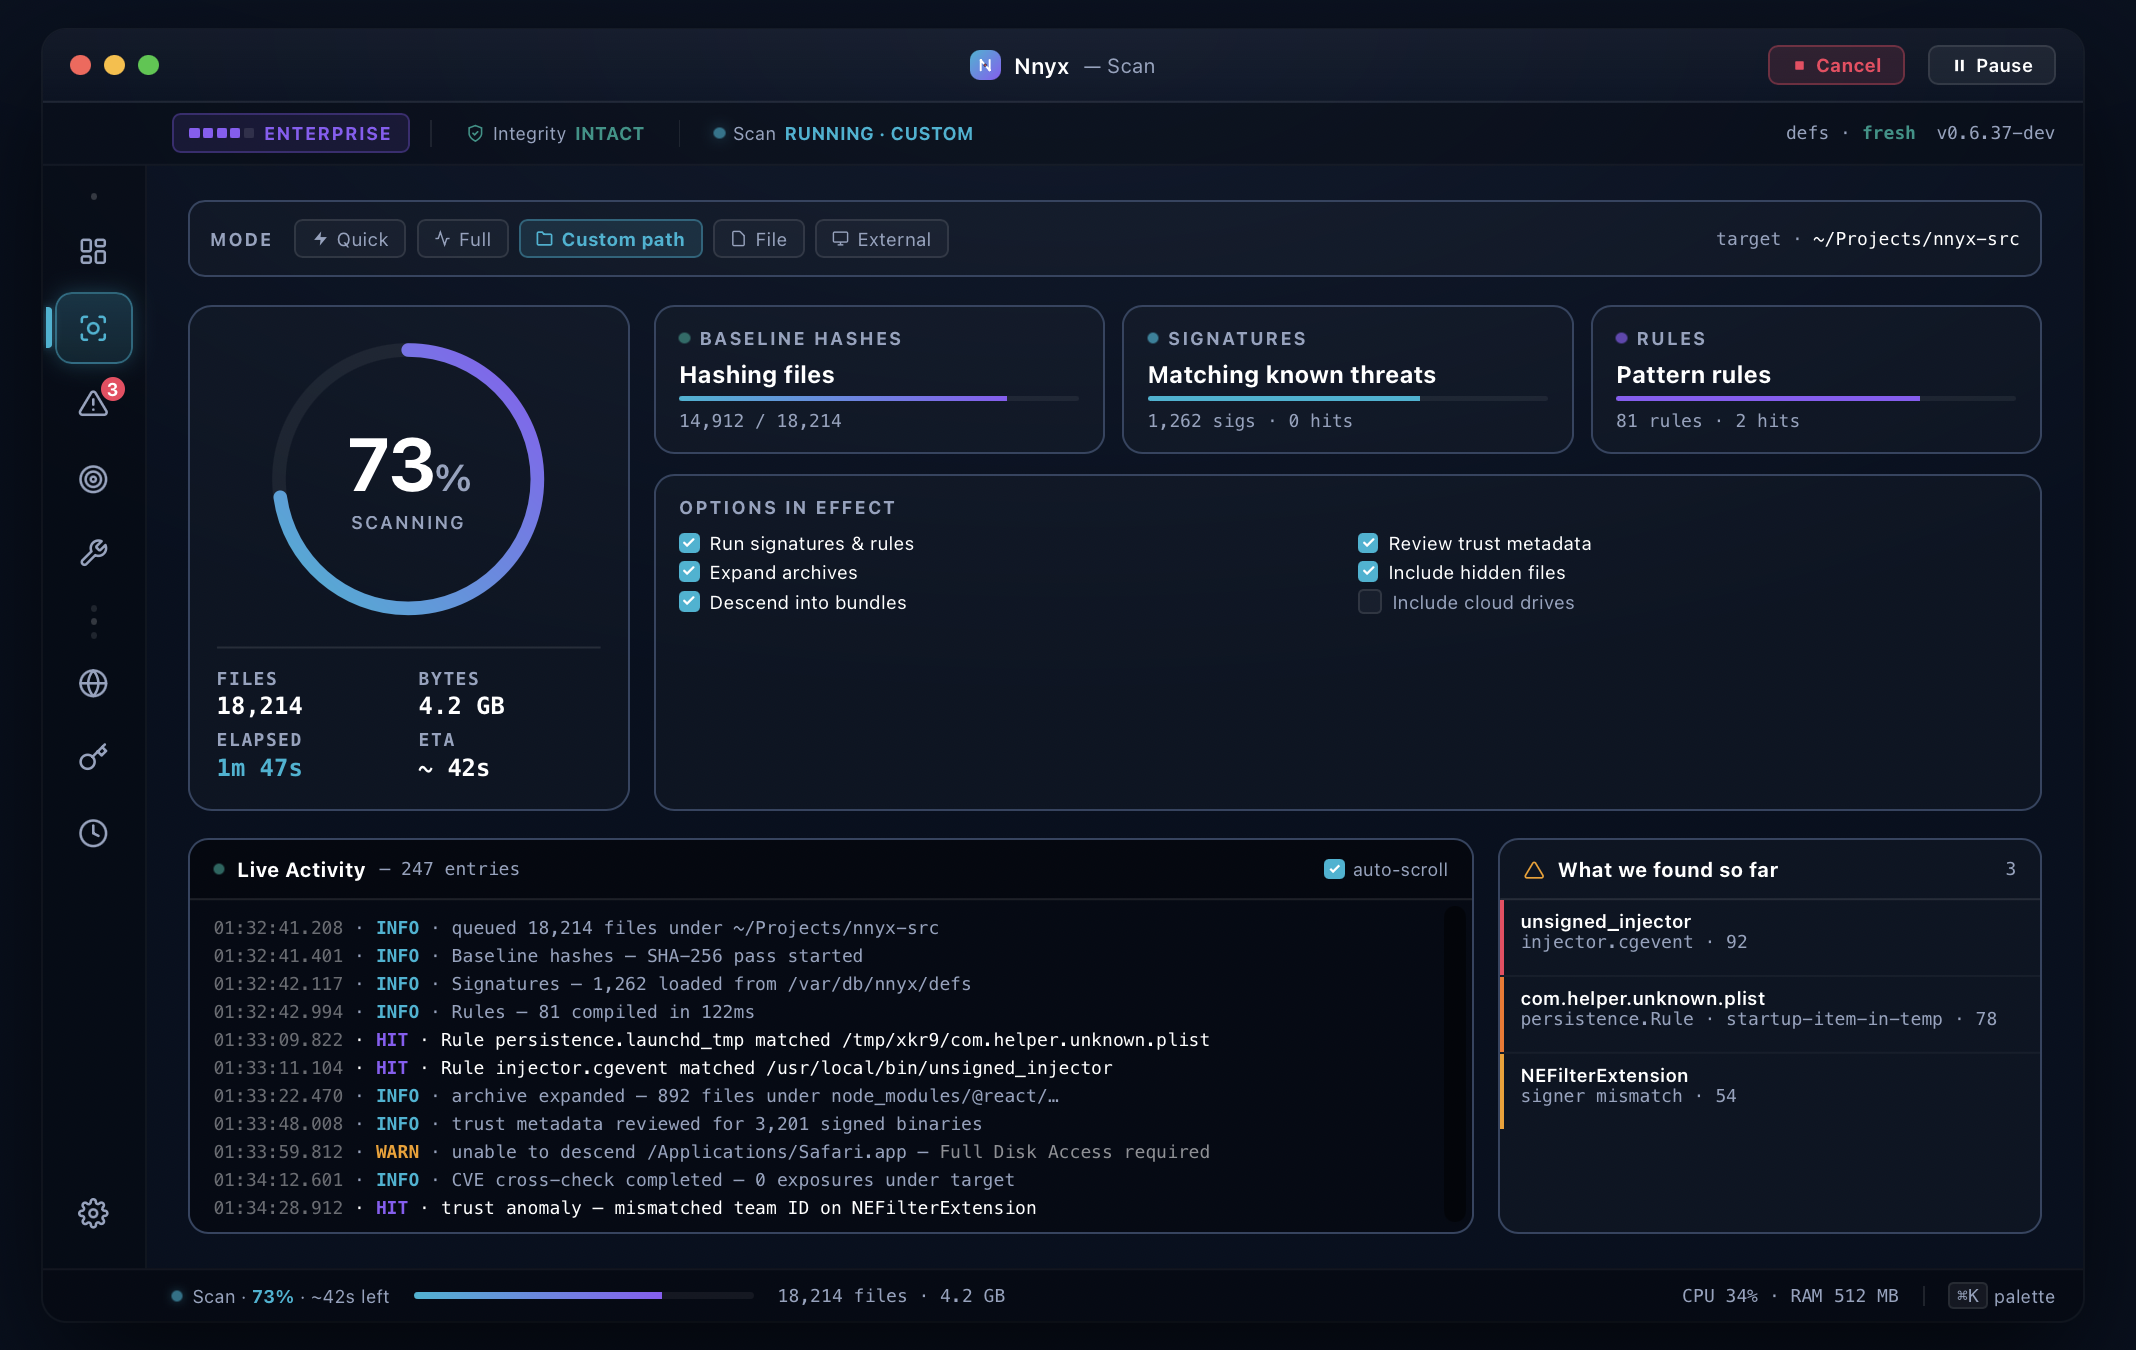The image size is (2136, 1350).
Task: Open the Rules pattern rules card
Action: (1816, 379)
